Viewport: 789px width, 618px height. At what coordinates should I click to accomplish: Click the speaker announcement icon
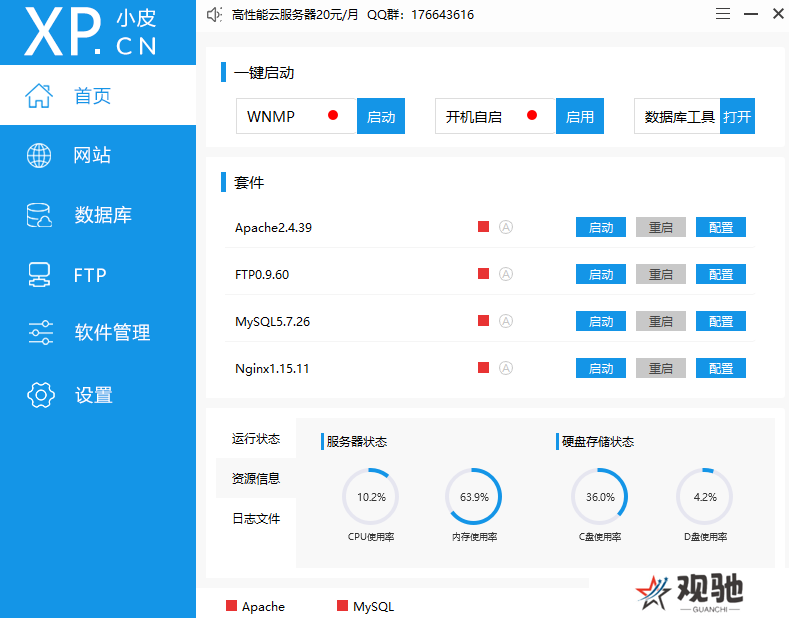(214, 15)
